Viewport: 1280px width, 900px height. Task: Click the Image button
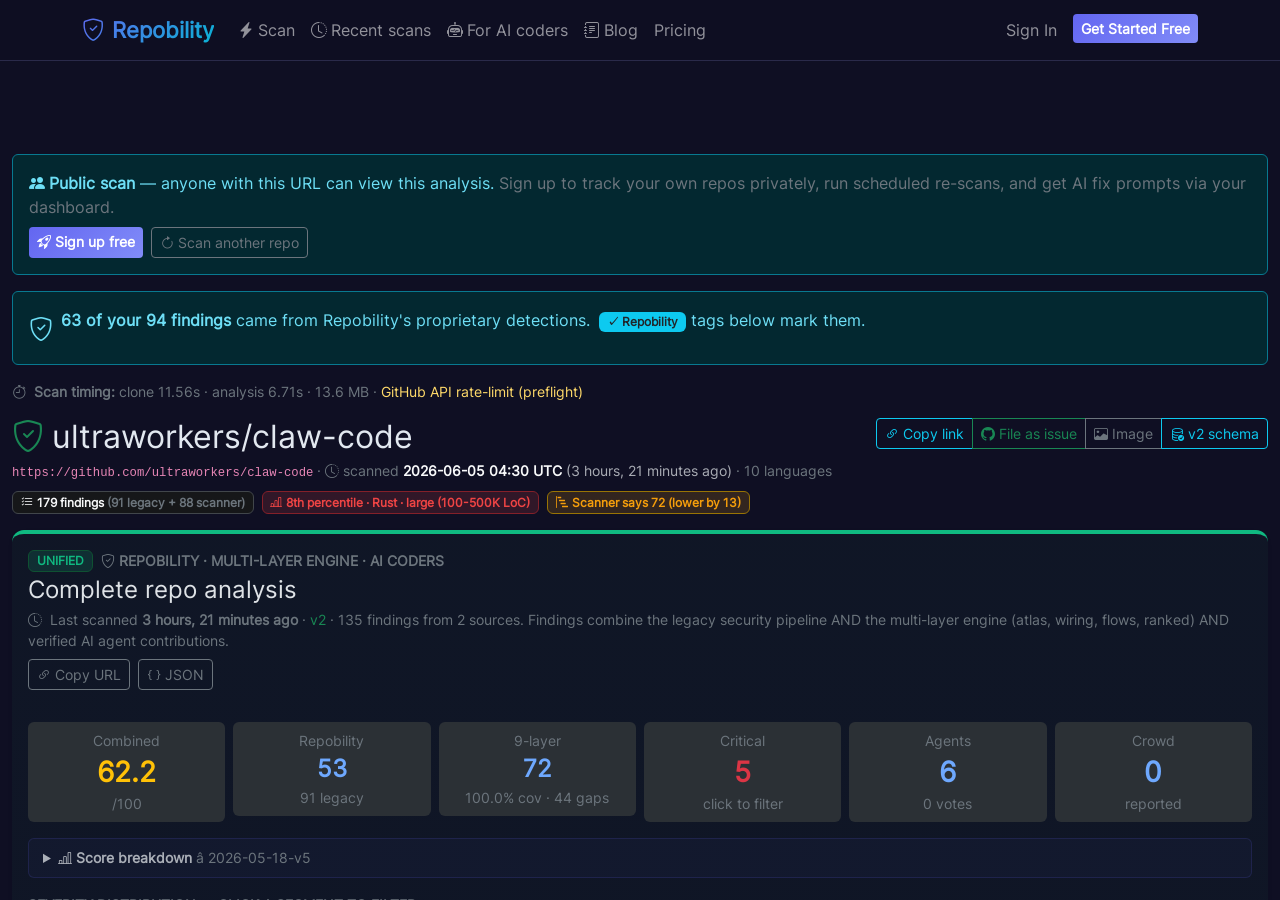click(1123, 433)
